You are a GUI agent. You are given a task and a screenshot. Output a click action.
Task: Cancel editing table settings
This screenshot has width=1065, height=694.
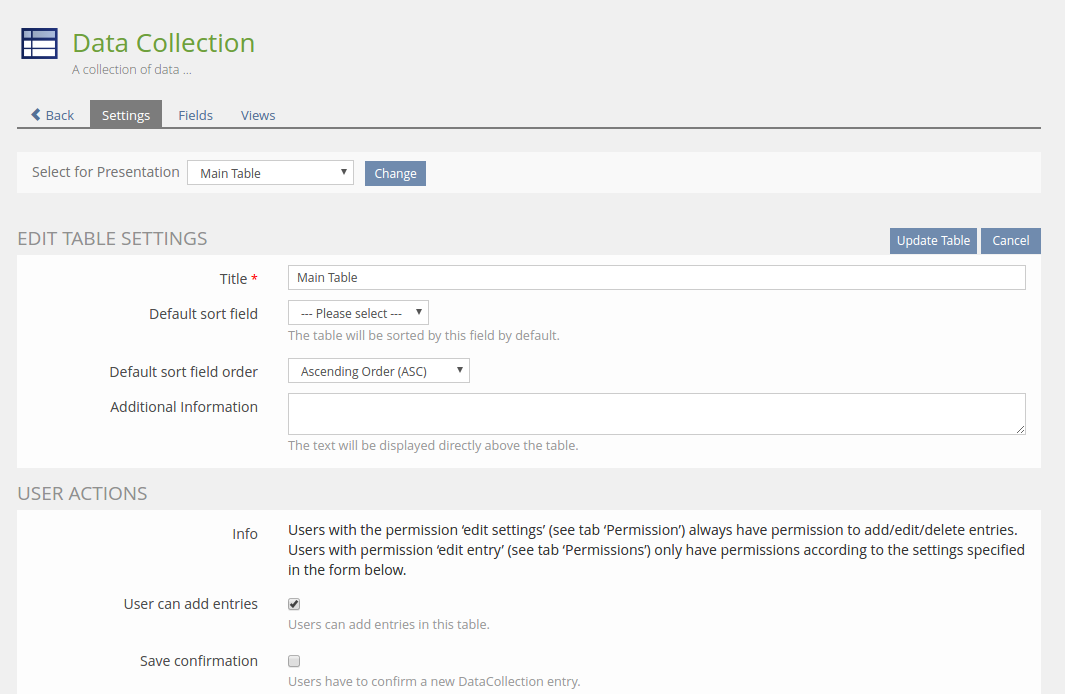click(x=1010, y=240)
